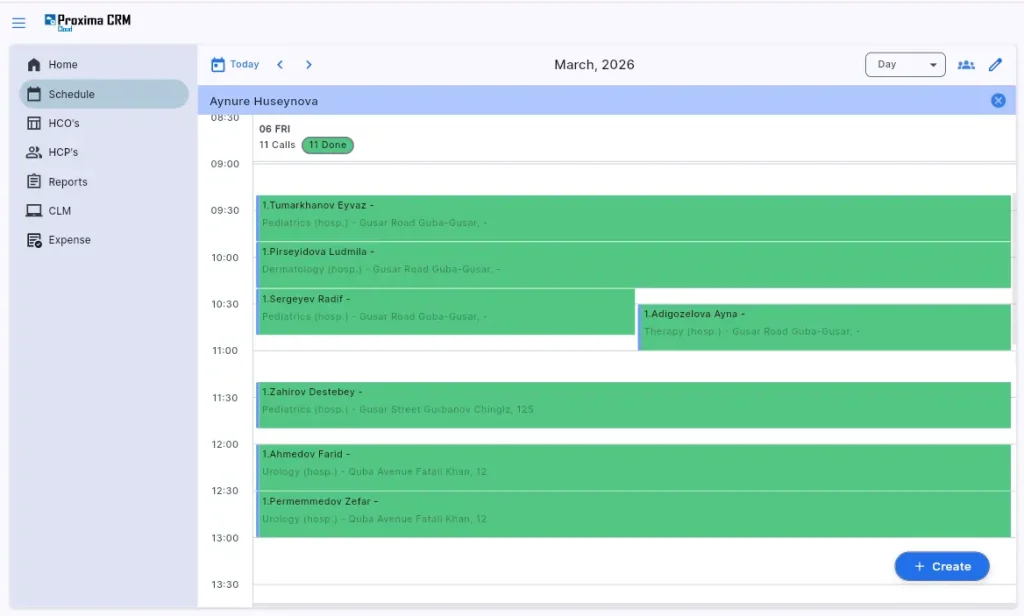Open Reports section
Screen dimensions: 1024x616
click(x=104, y=182)
